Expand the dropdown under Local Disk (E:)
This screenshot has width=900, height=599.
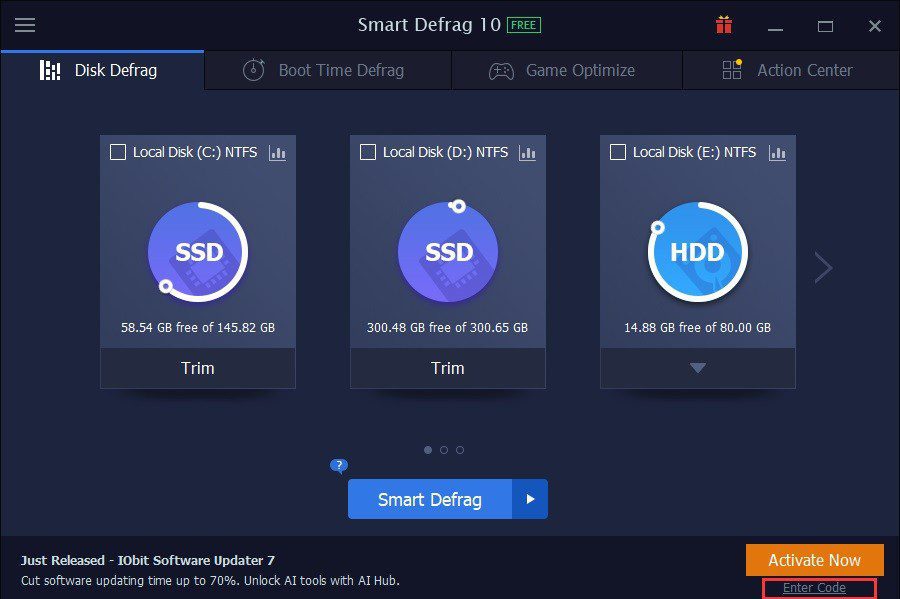tap(698, 368)
